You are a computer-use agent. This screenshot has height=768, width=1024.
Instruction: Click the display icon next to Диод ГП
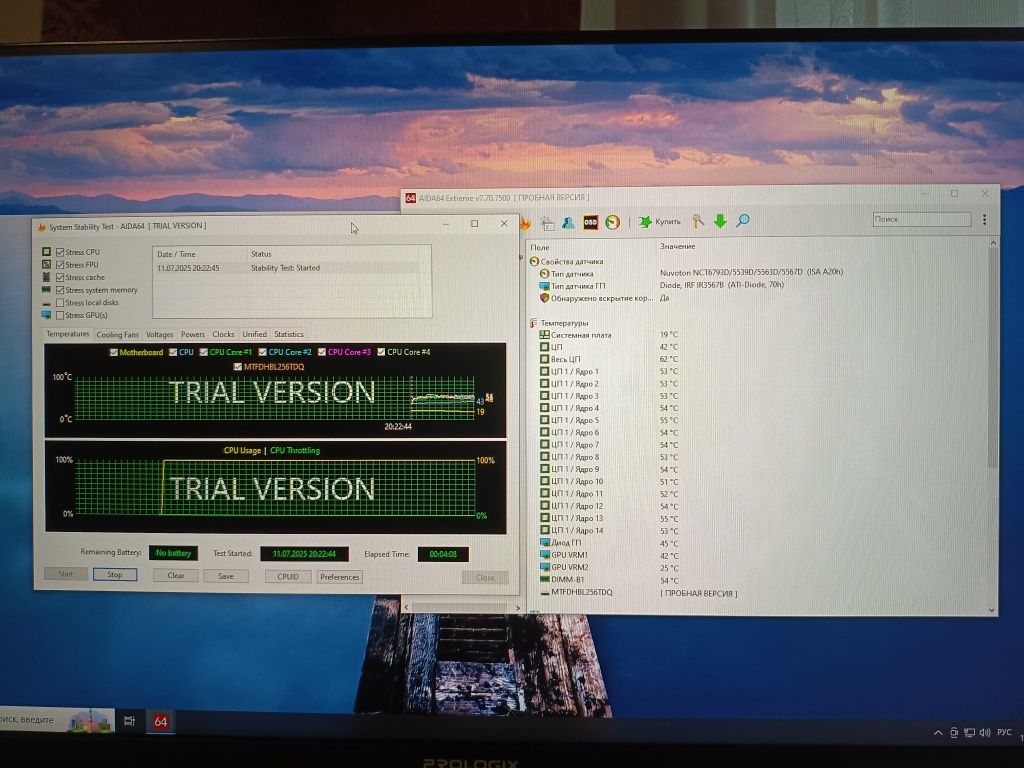tap(545, 542)
